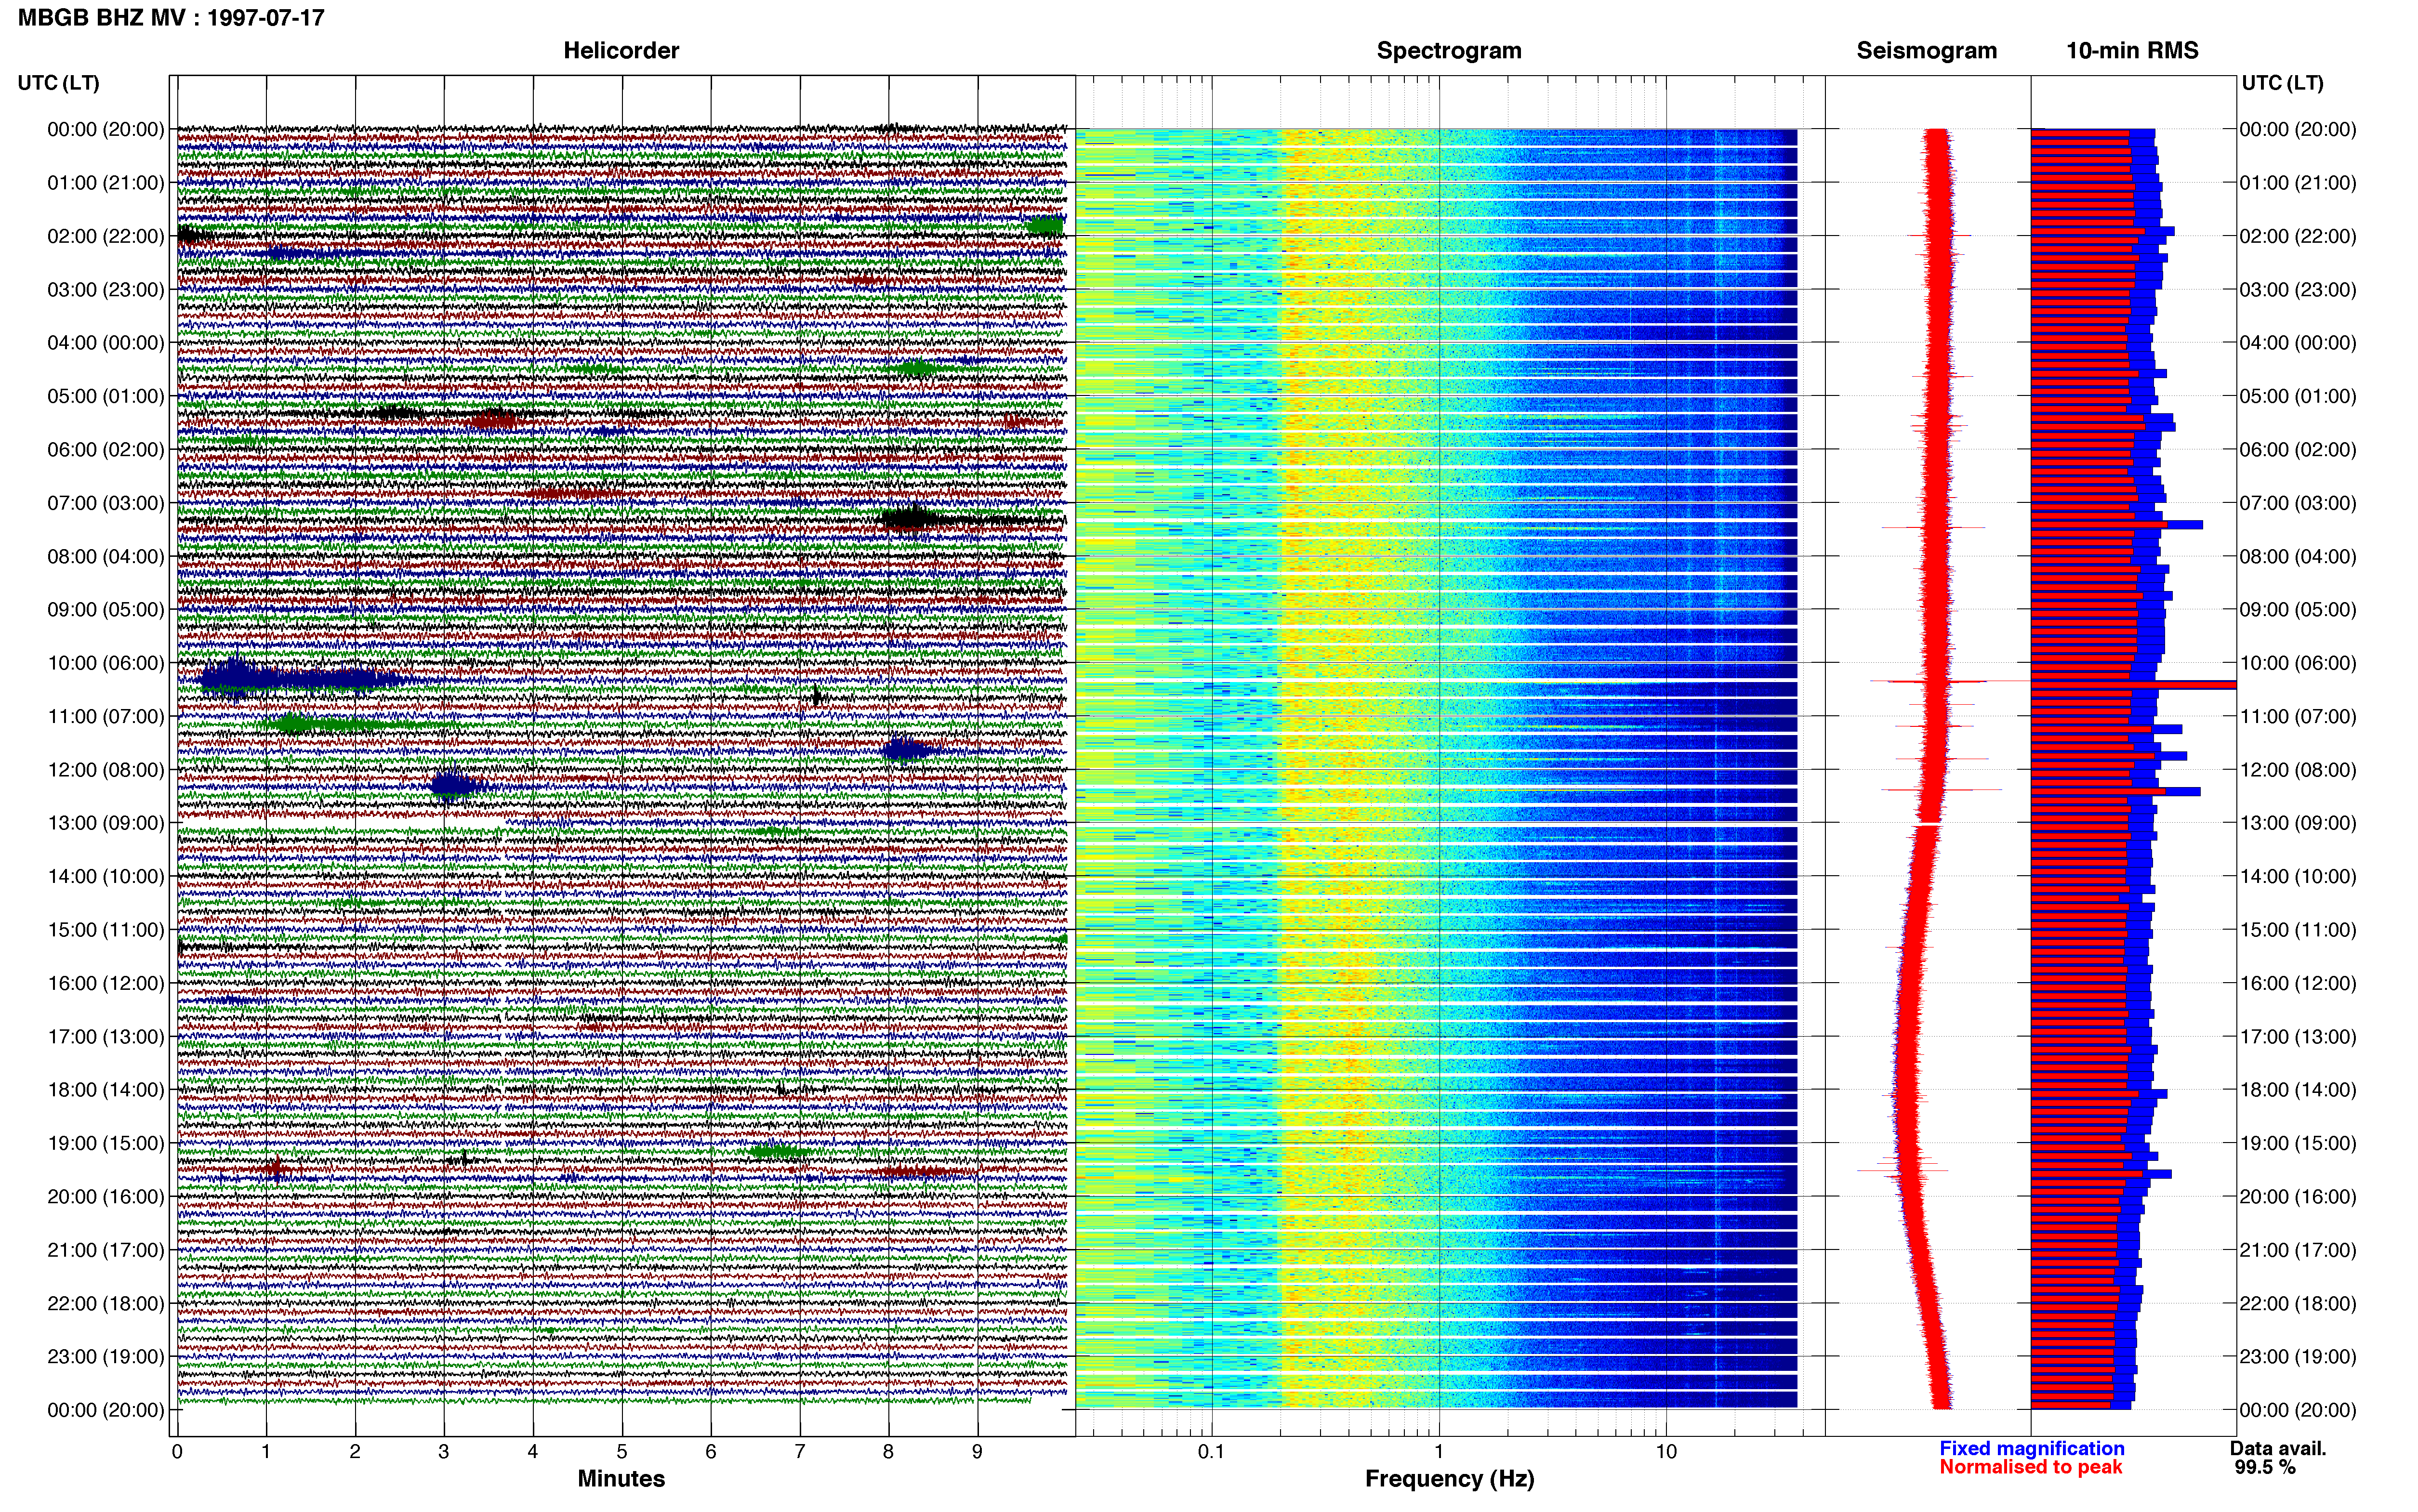Click left time label '15:00 (11:00)'

tap(106, 930)
